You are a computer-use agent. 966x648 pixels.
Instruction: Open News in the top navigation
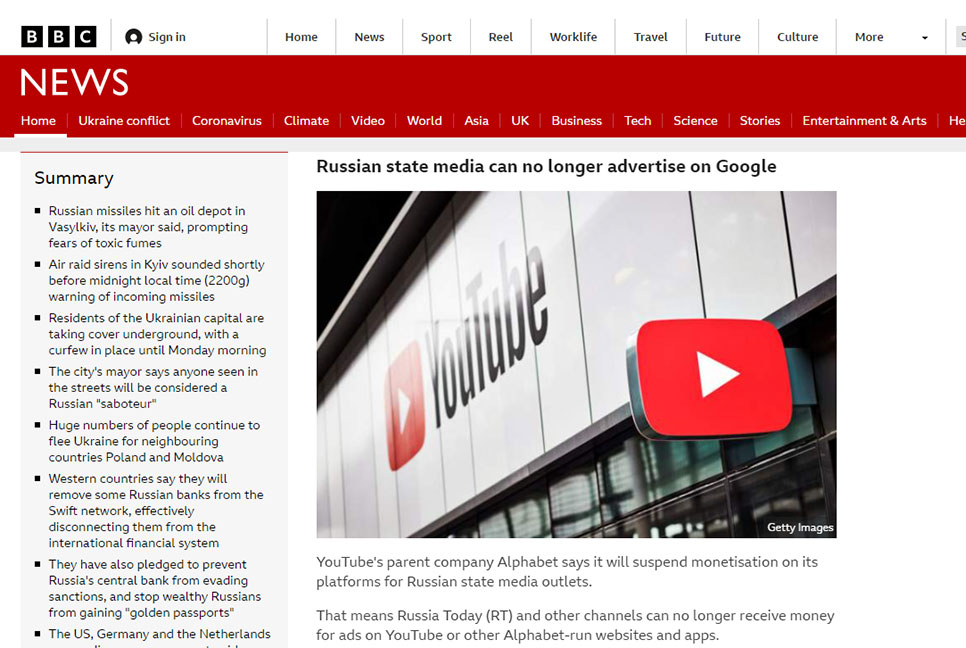tap(369, 37)
